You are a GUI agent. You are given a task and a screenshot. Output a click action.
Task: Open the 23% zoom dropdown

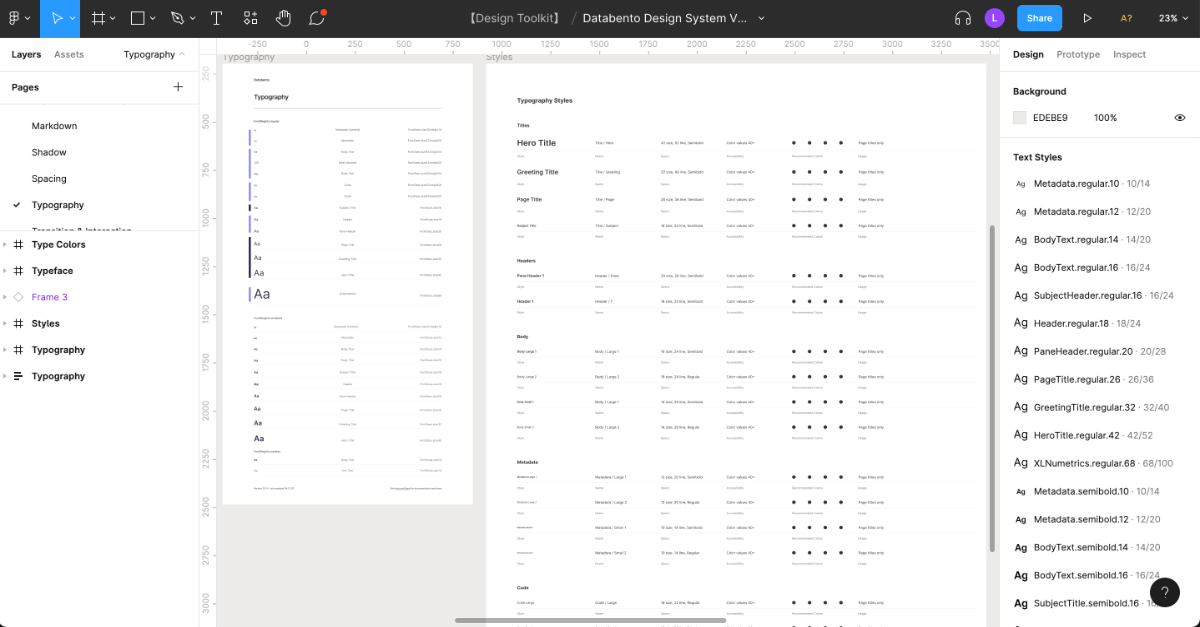[x=1173, y=18]
